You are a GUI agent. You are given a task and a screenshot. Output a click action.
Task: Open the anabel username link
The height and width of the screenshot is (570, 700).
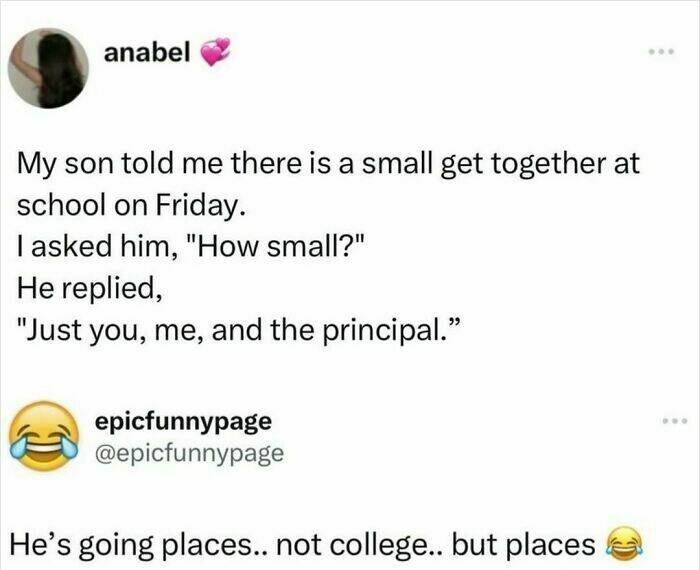(147, 50)
